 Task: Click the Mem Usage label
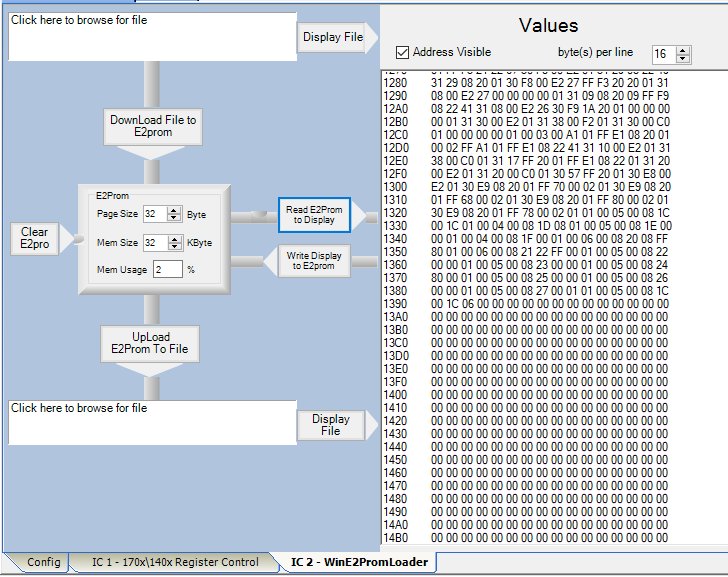tap(122, 270)
